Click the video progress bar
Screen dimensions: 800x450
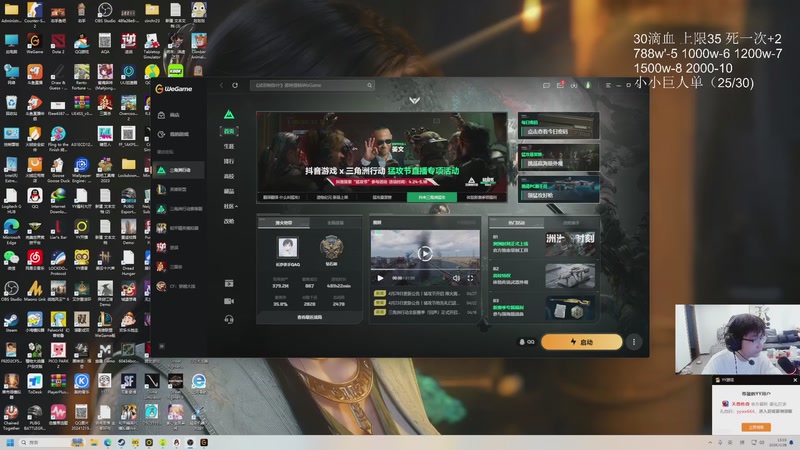point(425,269)
